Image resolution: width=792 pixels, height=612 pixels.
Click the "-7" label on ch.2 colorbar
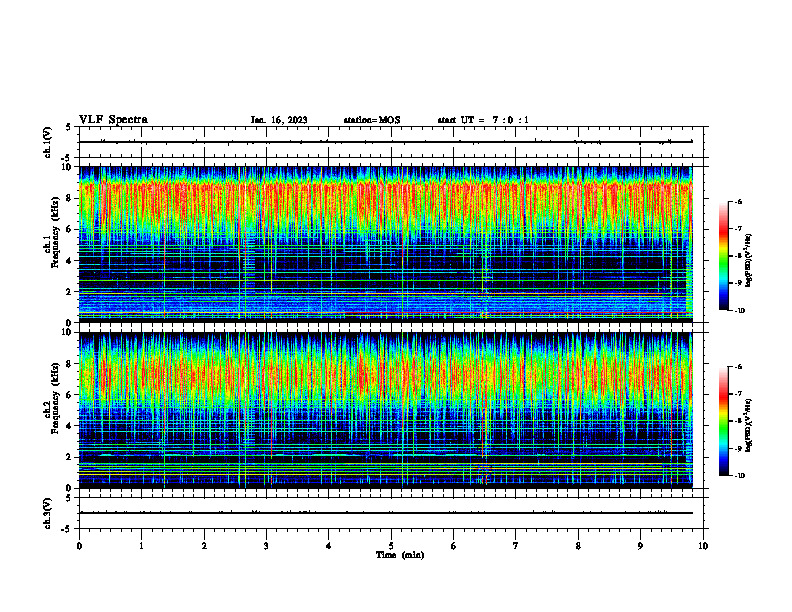(x=739, y=394)
